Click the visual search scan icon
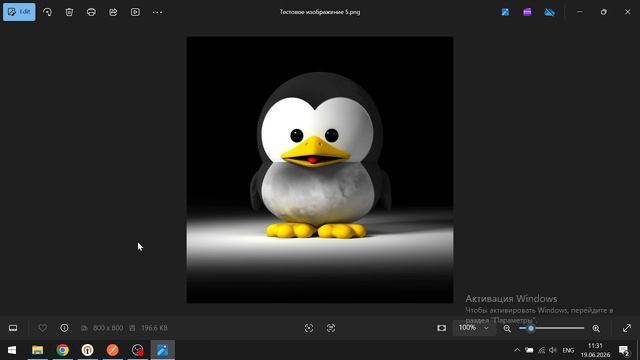640x360 pixels. (309, 328)
